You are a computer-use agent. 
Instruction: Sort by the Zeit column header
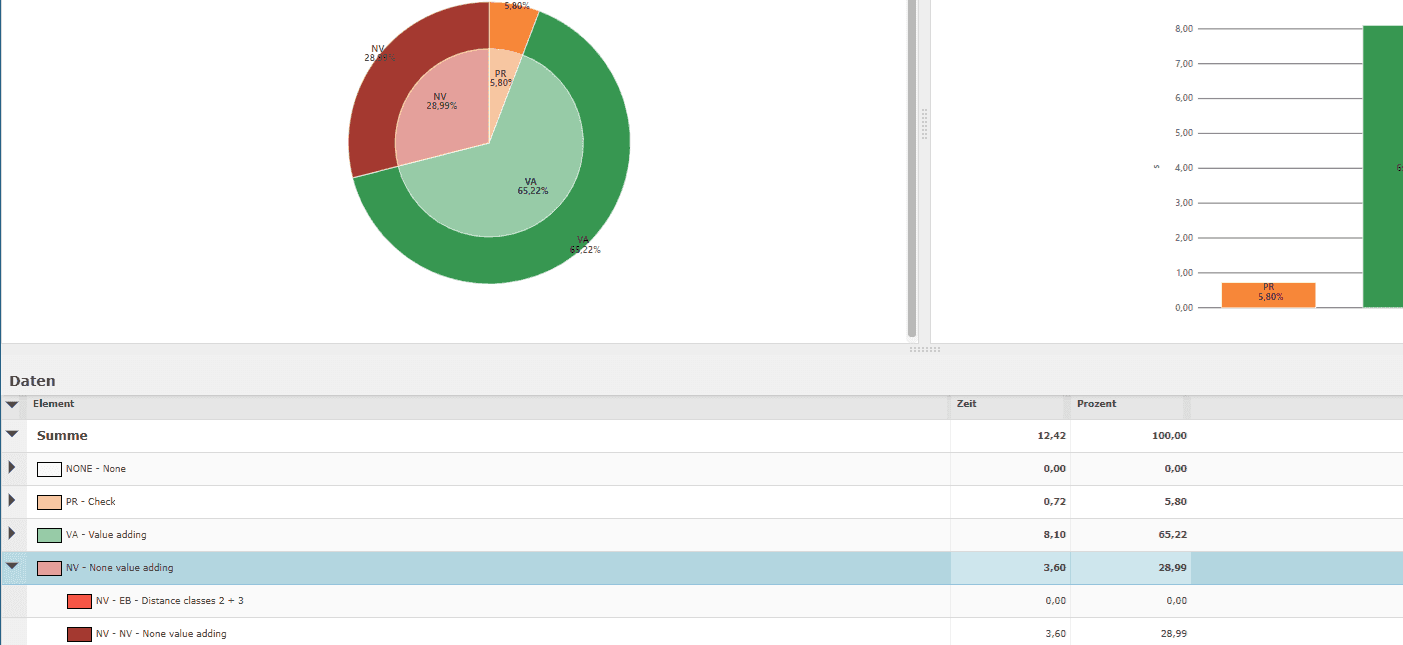click(1008, 404)
